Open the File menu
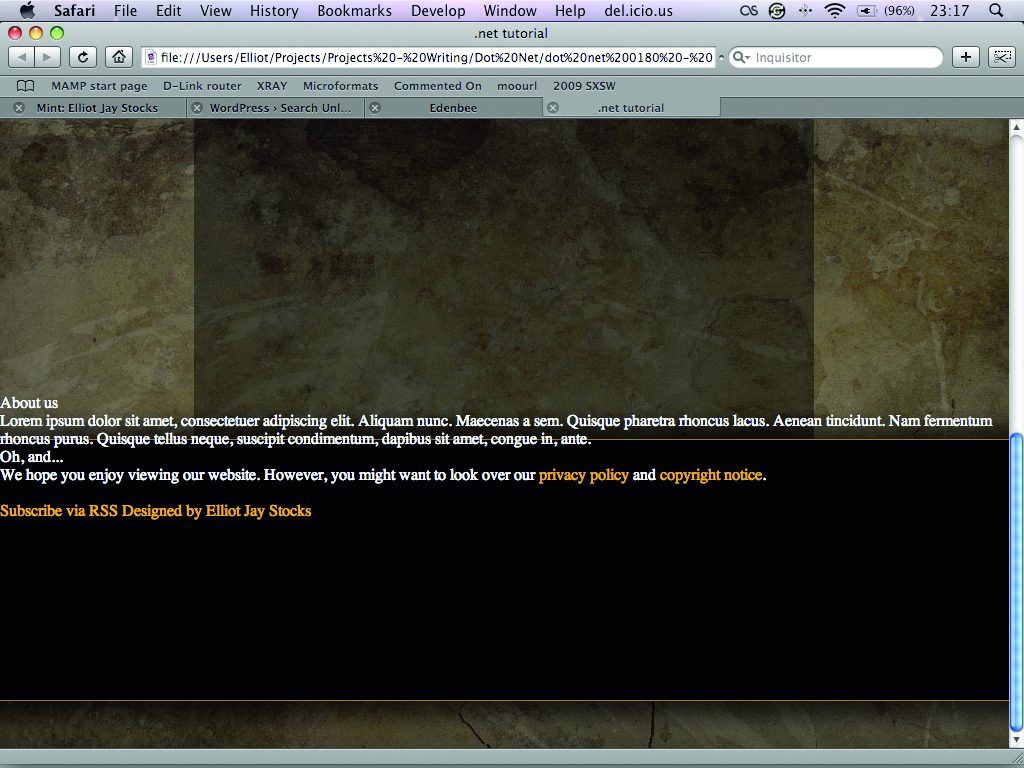This screenshot has height=768, width=1024. pyautogui.click(x=125, y=10)
